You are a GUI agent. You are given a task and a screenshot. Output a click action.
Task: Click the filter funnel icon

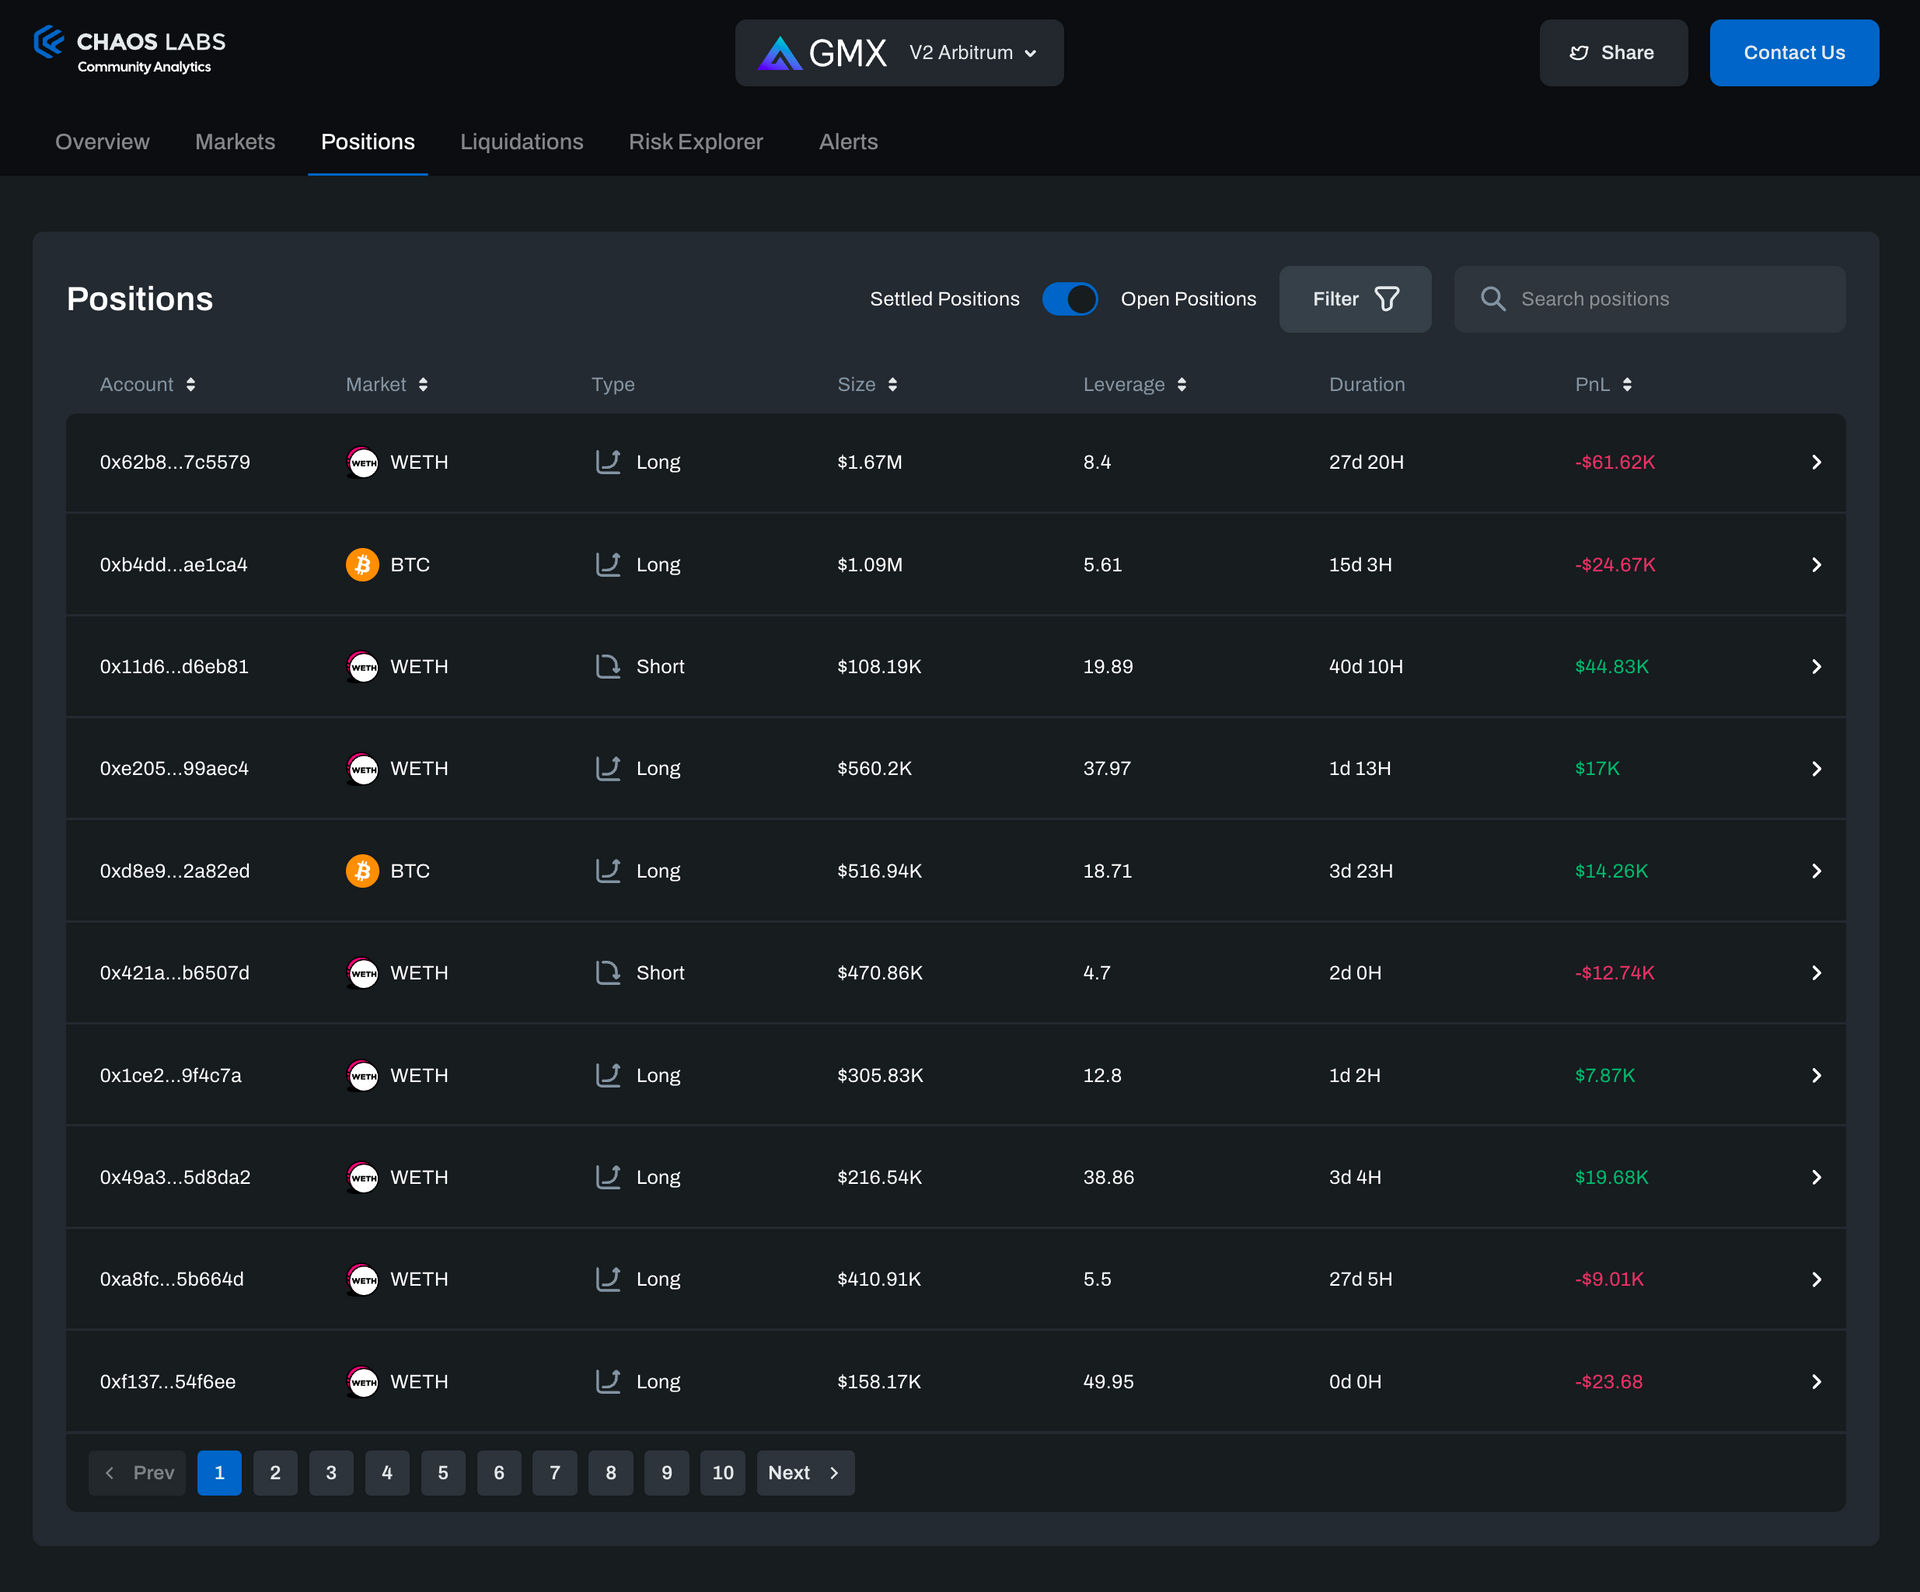(1387, 299)
